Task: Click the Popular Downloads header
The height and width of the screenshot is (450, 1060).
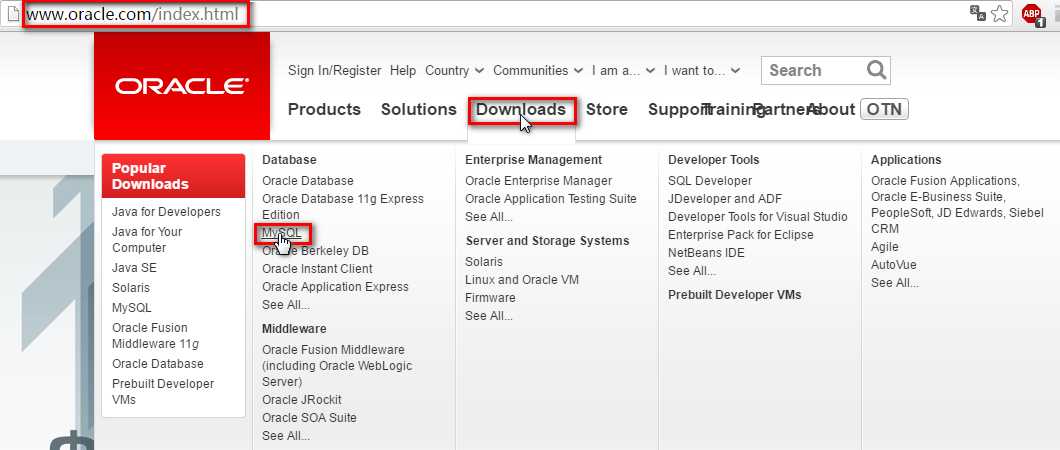Action: pyautogui.click(x=173, y=176)
